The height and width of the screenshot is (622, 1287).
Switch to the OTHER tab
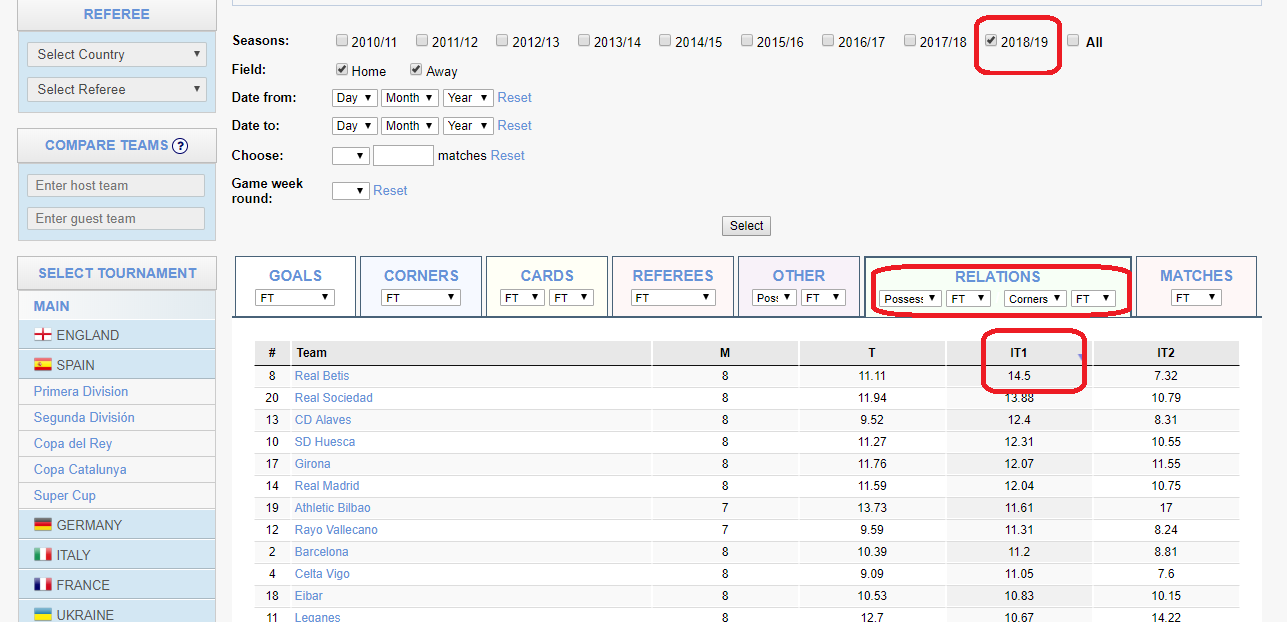pyautogui.click(x=799, y=275)
